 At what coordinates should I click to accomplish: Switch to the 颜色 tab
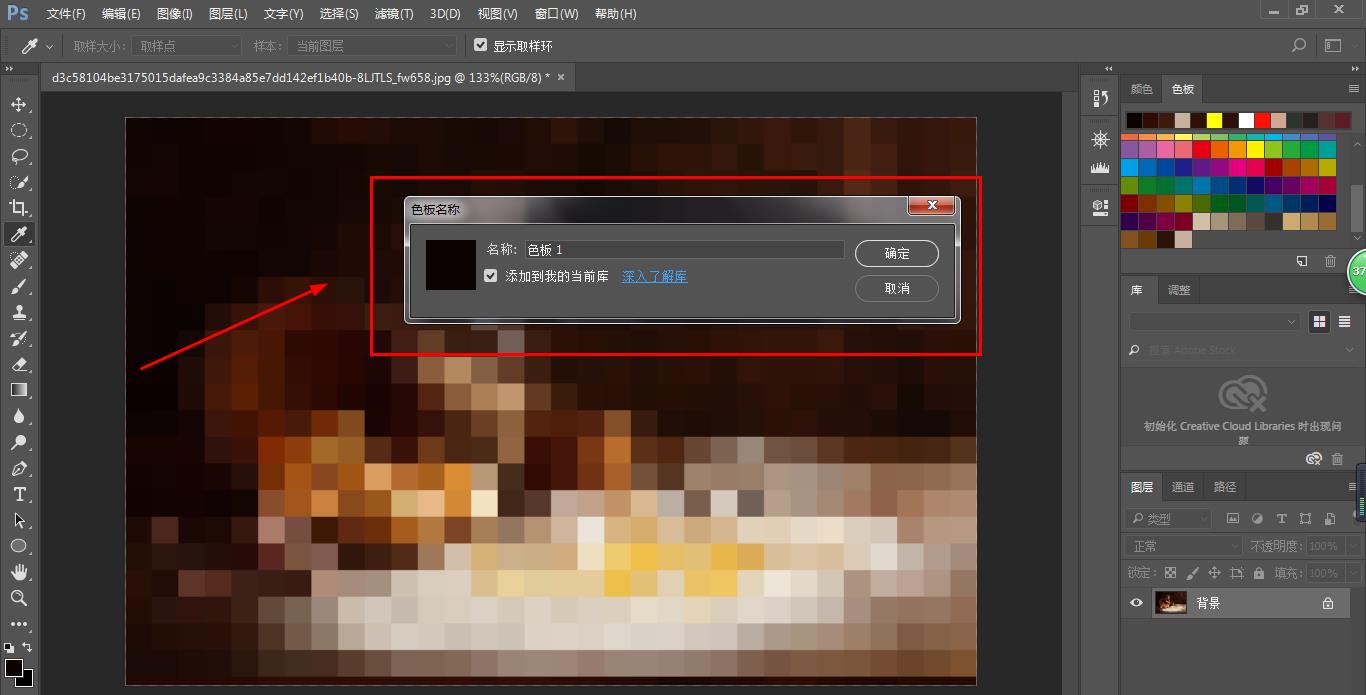(x=1142, y=89)
